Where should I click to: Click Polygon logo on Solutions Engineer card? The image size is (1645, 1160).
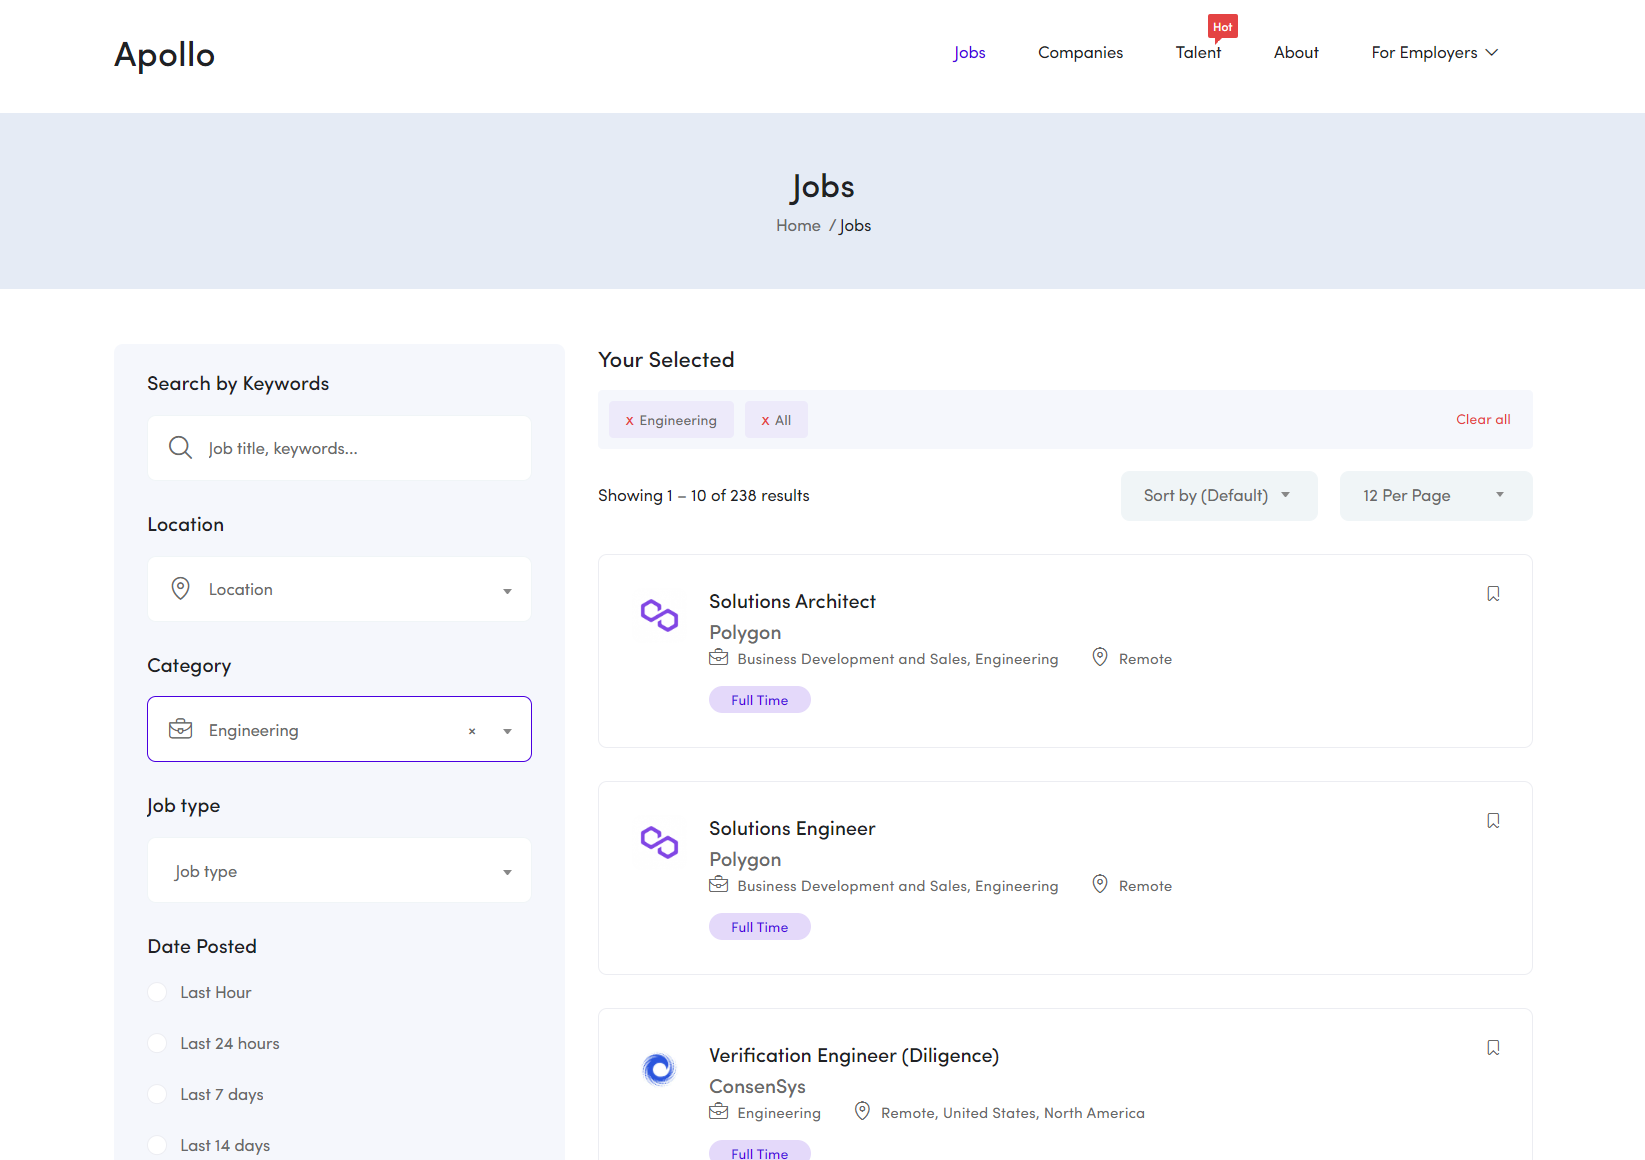pyautogui.click(x=659, y=843)
